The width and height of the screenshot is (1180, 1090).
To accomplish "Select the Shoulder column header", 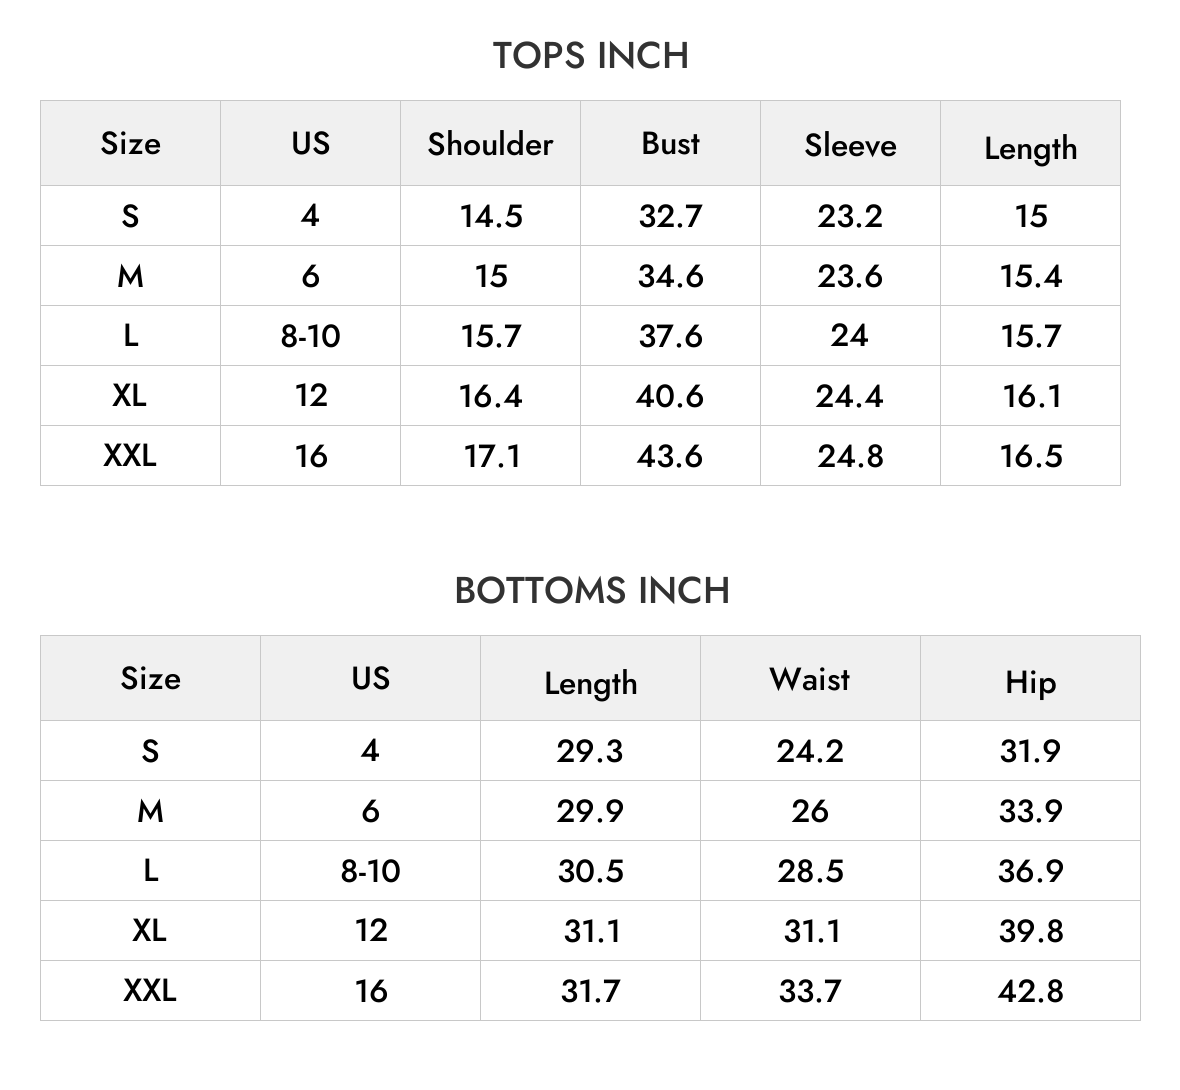I will [491, 144].
